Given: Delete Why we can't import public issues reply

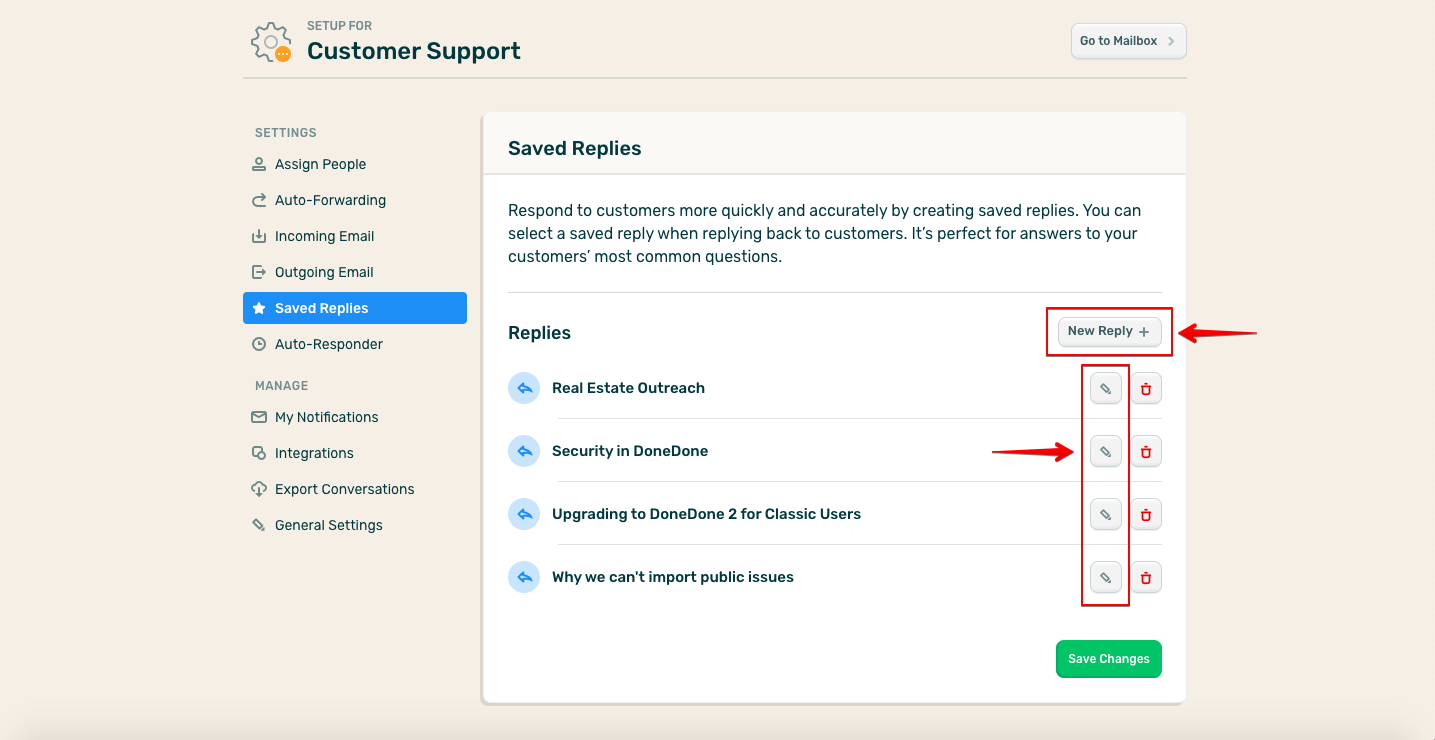Looking at the screenshot, I should pos(1146,577).
